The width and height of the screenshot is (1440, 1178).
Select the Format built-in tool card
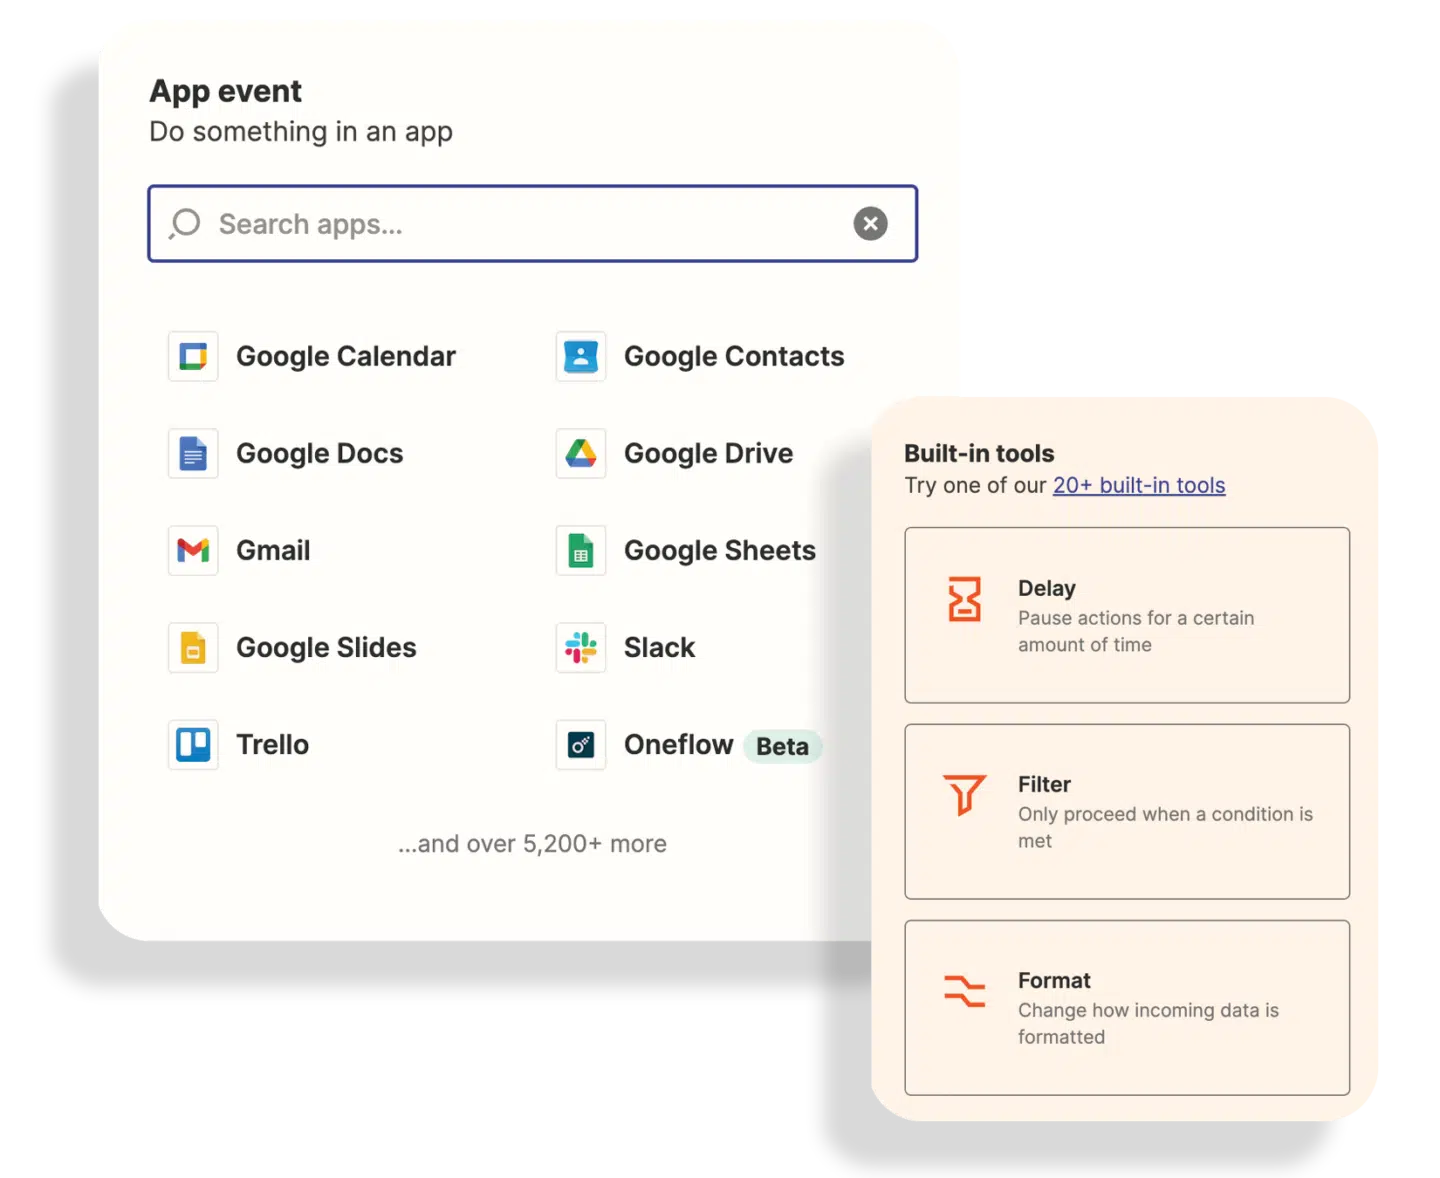tap(1127, 1007)
